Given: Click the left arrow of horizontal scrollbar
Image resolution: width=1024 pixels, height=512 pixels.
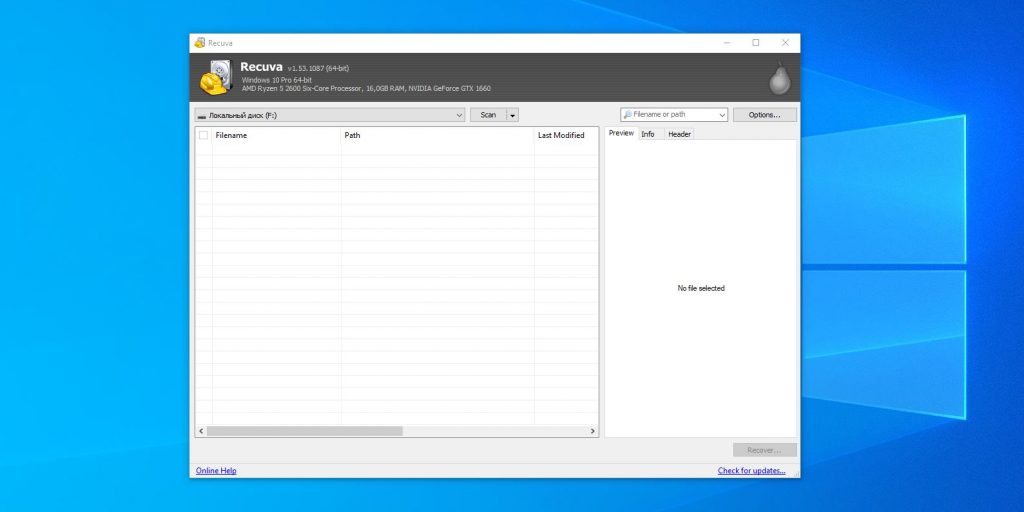Looking at the screenshot, I should point(200,431).
